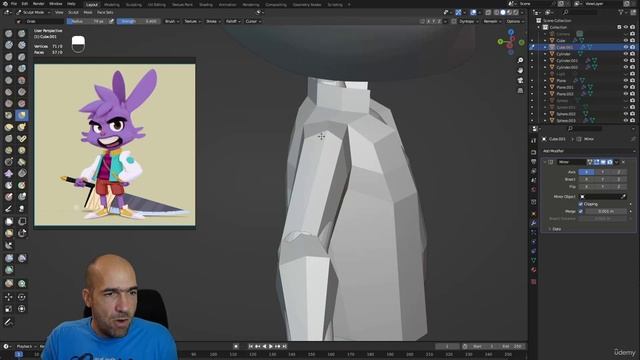
Task: Jump to the timeline start frame
Action: coord(251,347)
